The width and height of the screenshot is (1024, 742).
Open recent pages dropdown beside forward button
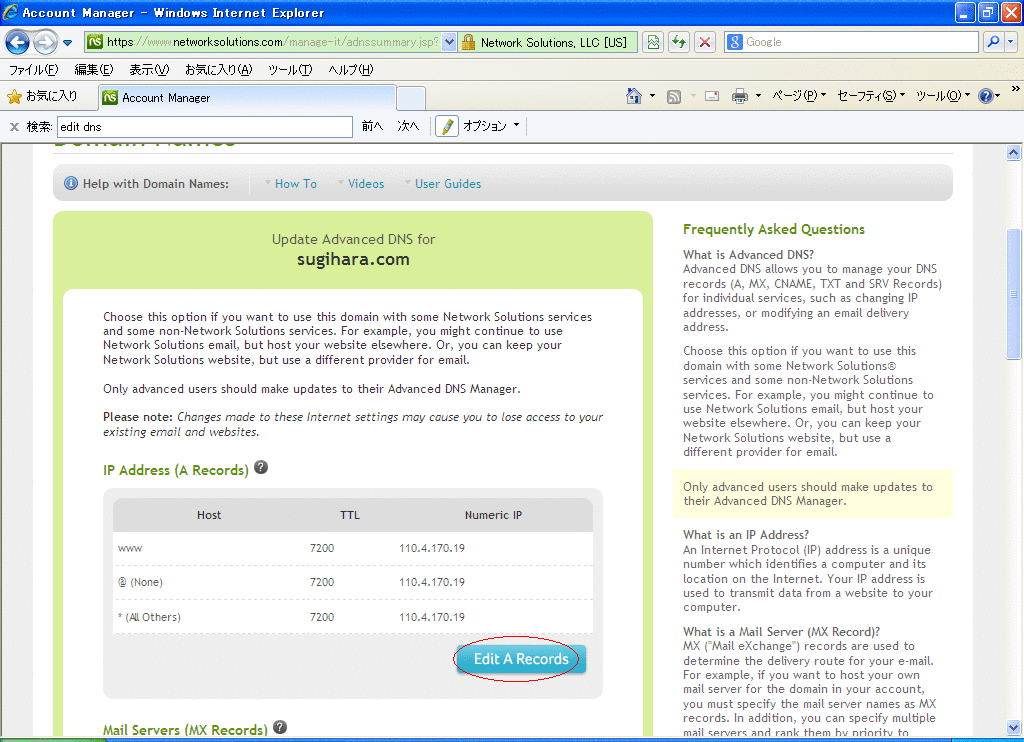click(68, 43)
